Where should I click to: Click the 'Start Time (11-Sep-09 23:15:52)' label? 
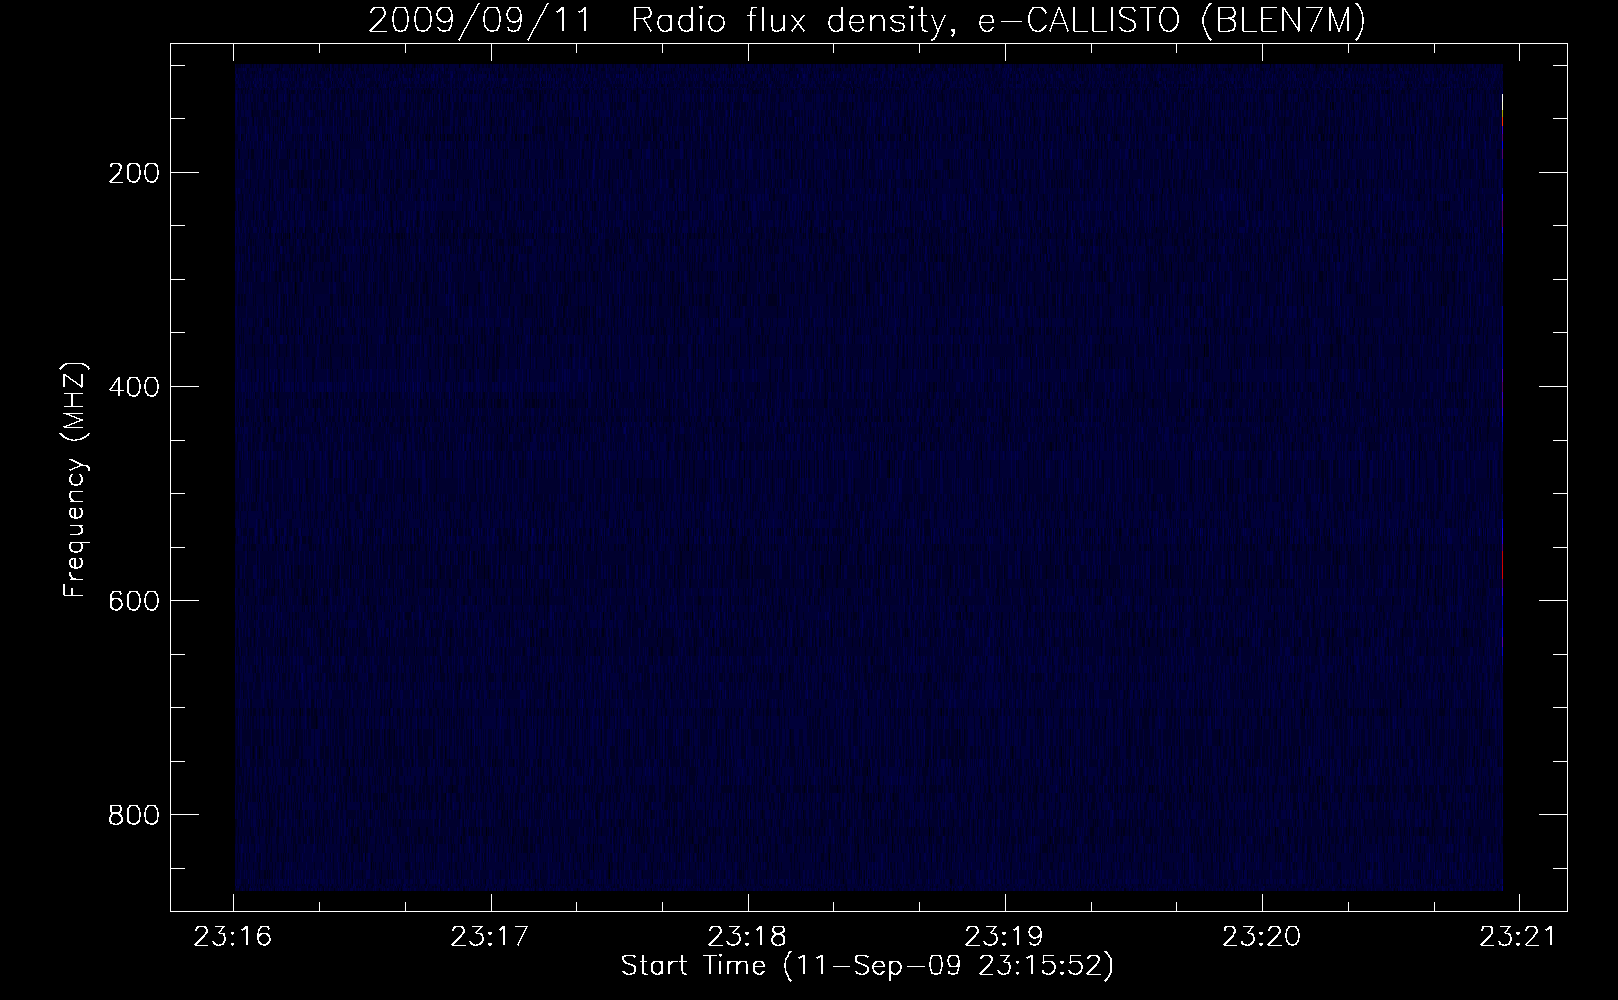[x=867, y=966]
